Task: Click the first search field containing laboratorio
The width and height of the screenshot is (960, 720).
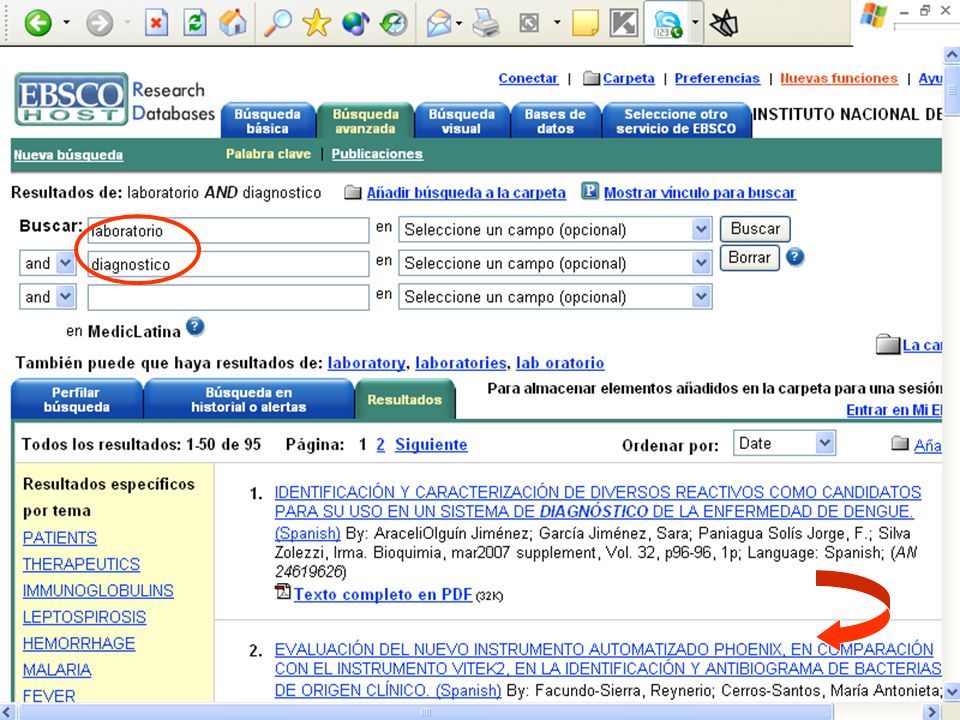Action: 228,230
